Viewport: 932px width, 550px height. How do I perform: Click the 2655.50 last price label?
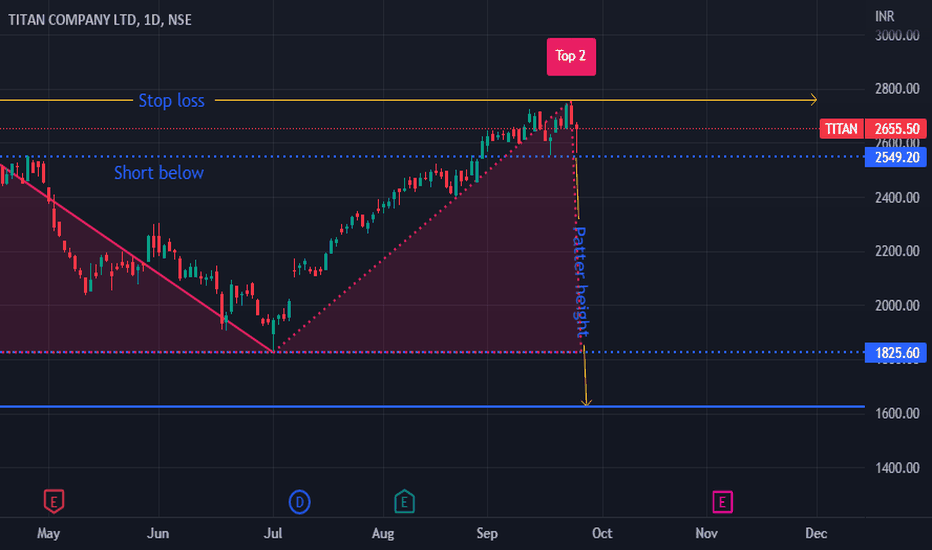896,128
